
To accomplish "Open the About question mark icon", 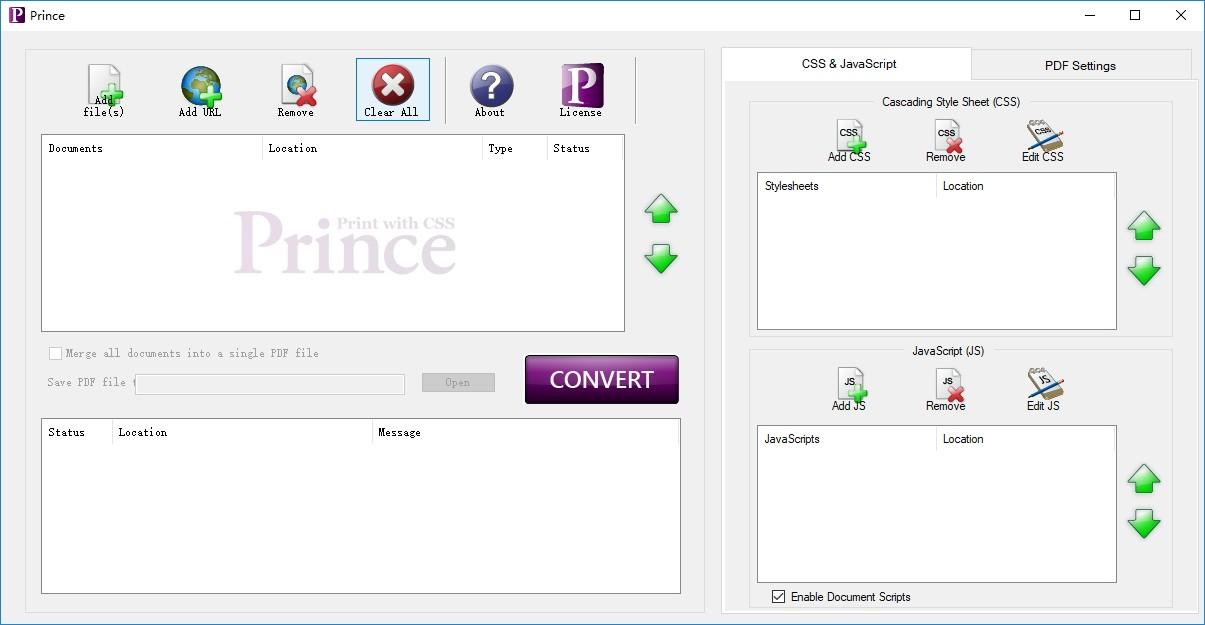I will click(490, 89).
